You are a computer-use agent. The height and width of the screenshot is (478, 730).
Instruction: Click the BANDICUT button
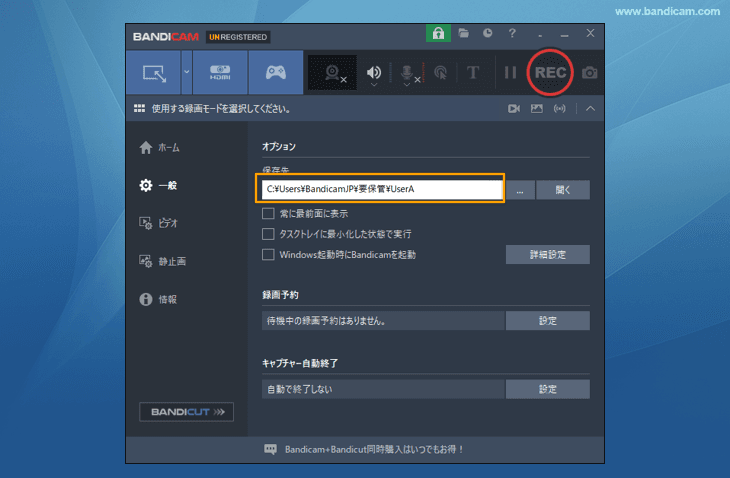[x=187, y=412]
